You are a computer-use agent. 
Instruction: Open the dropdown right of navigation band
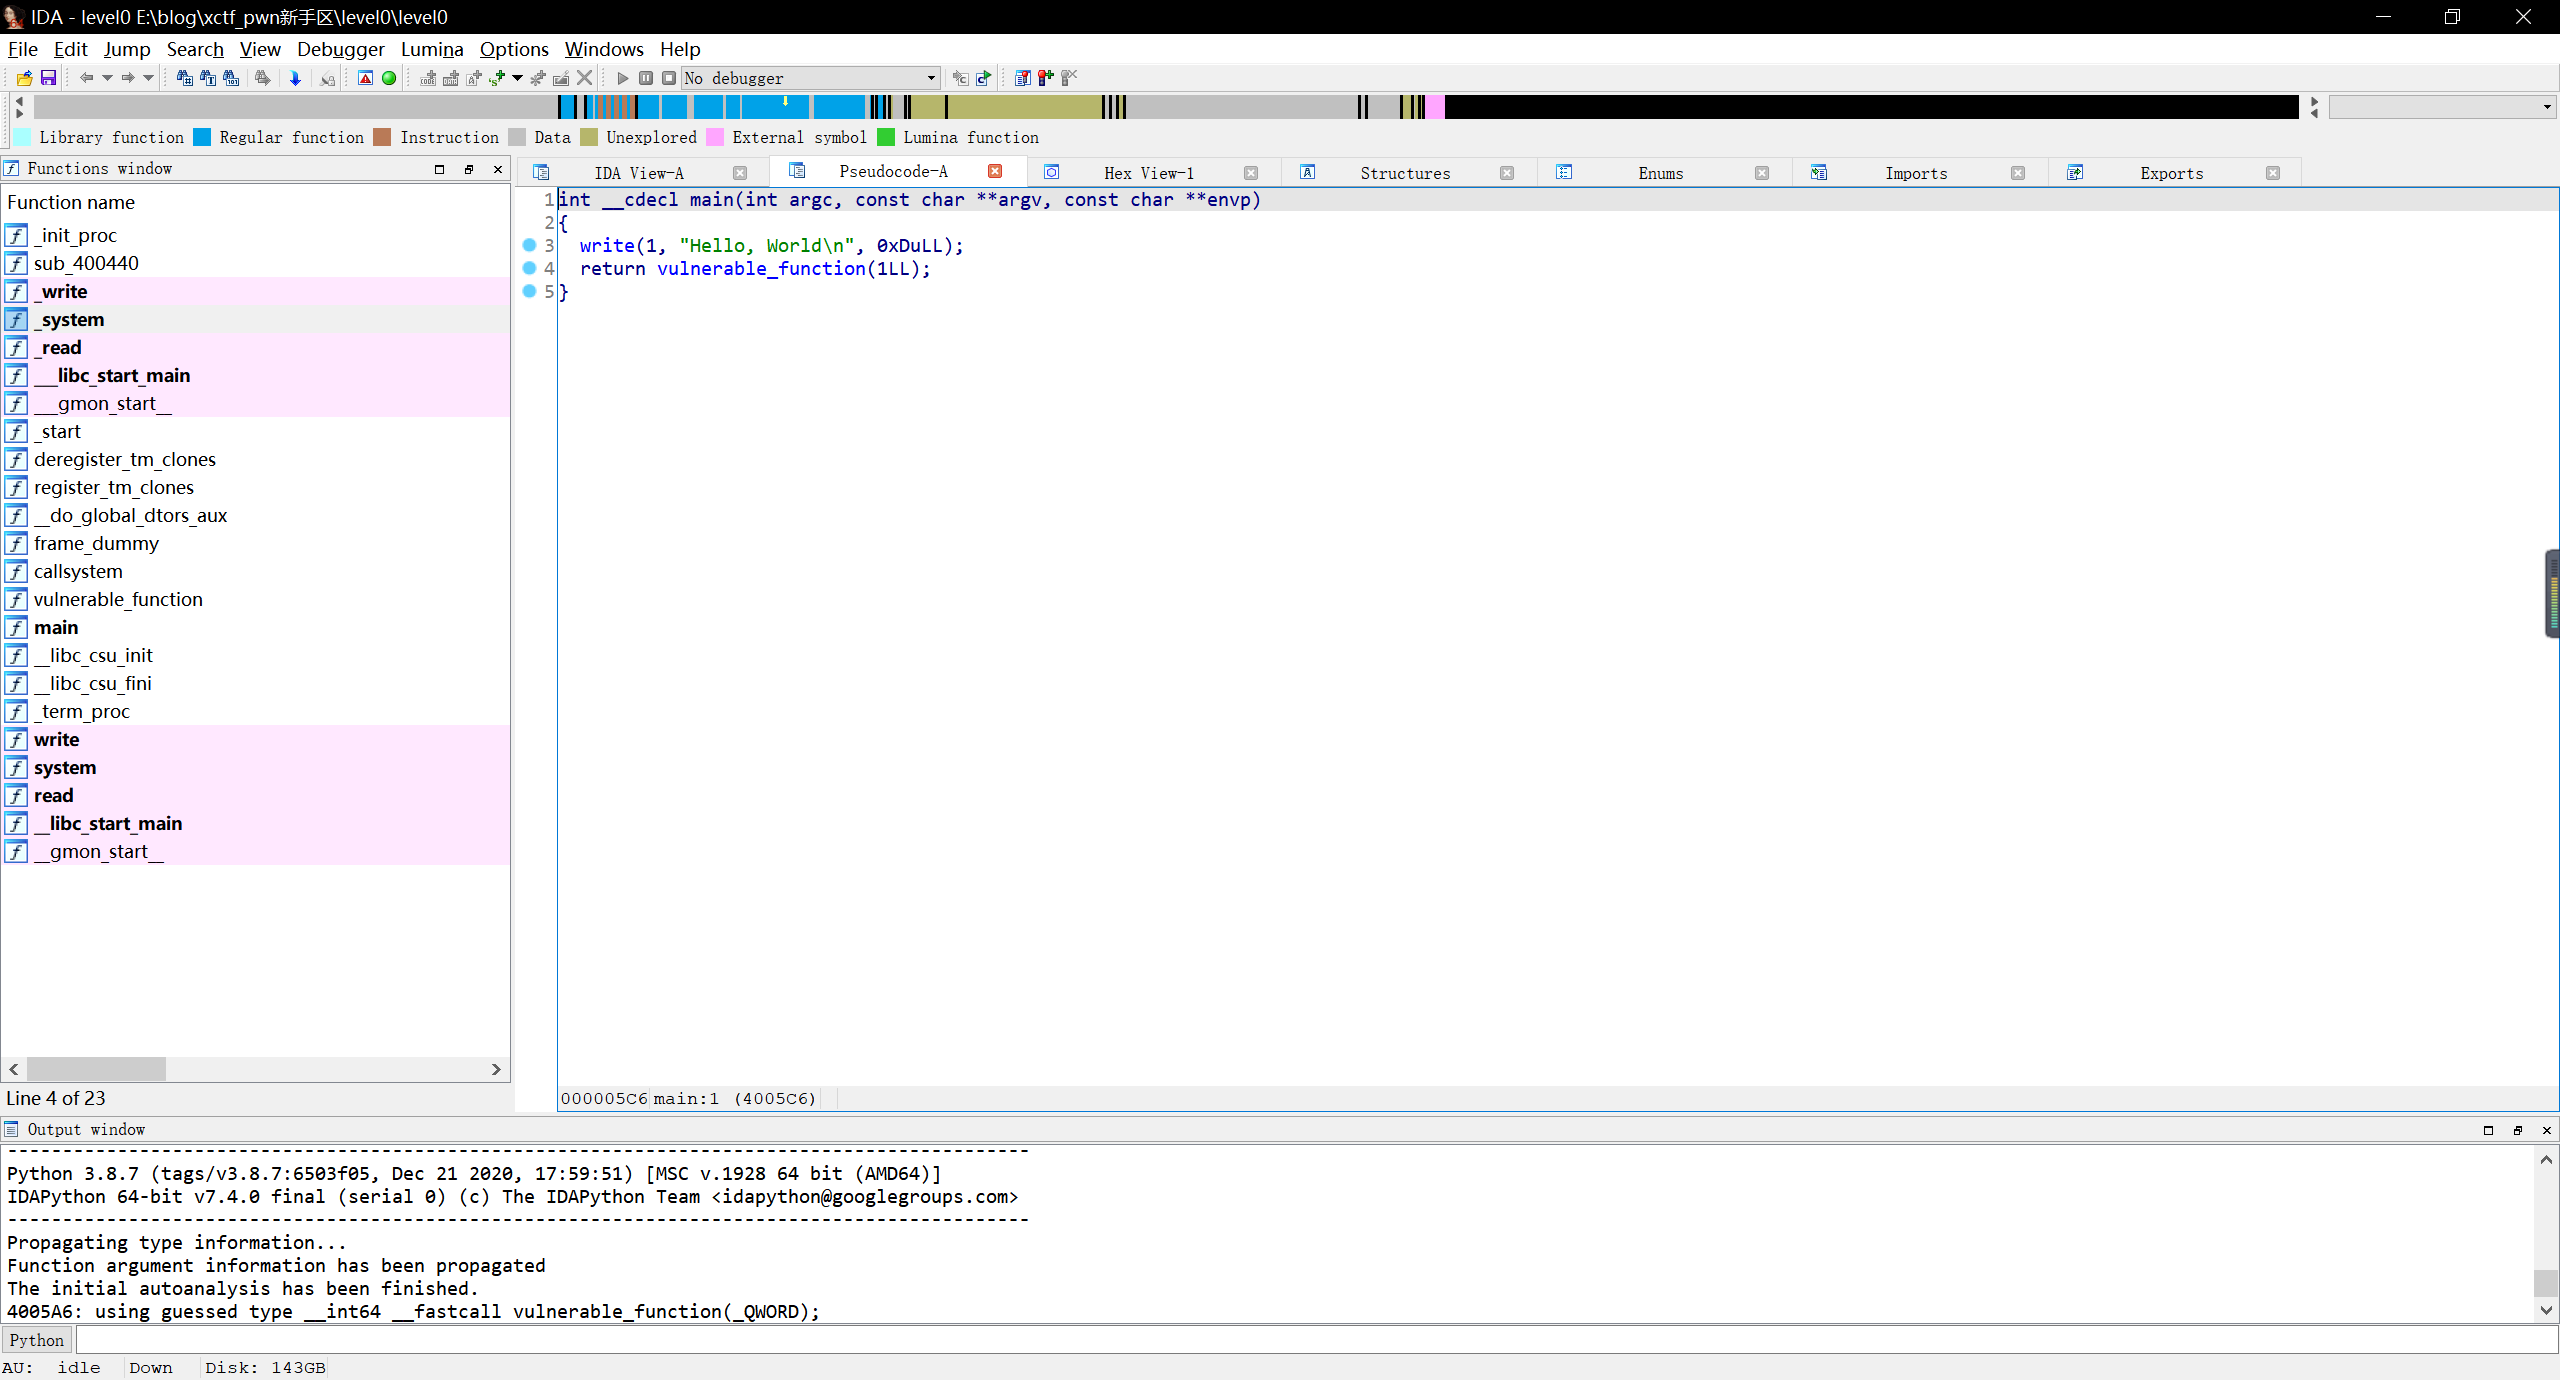2546,107
